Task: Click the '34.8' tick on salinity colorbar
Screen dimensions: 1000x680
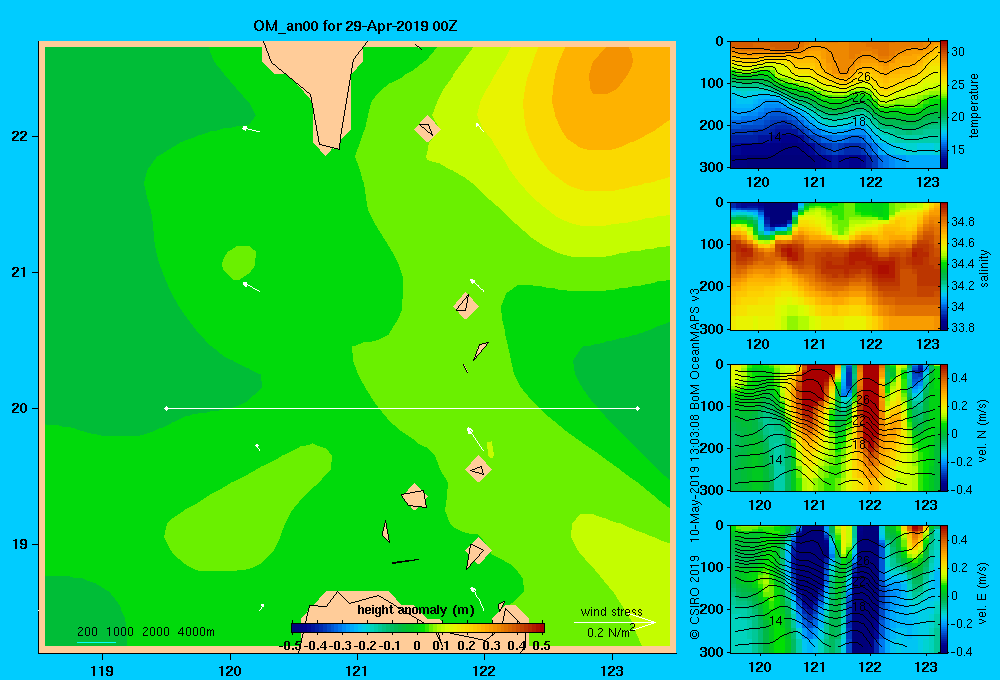Action: point(962,221)
